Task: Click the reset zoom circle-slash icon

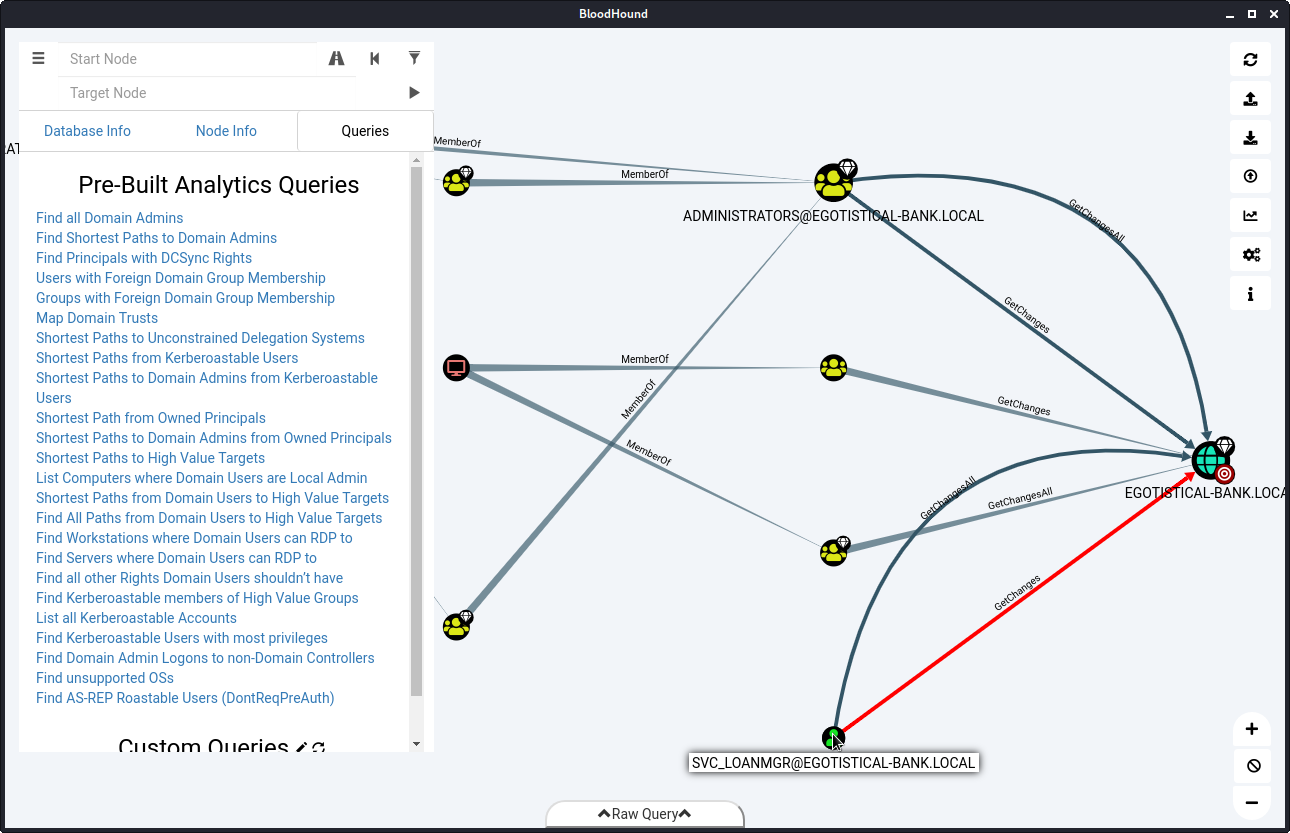Action: (1251, 766)
